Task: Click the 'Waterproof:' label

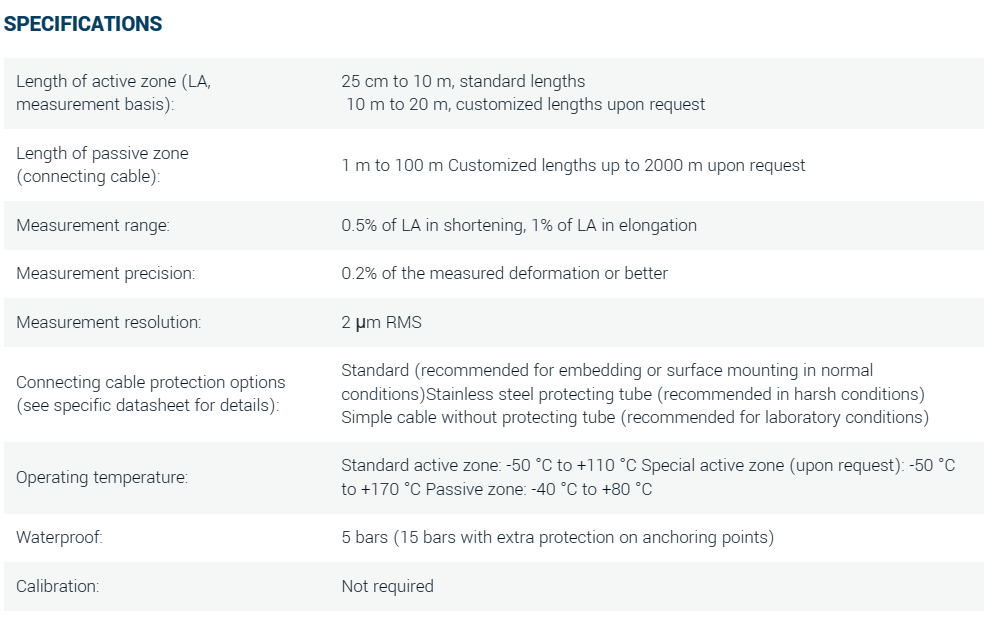Action: pos(60,538)
